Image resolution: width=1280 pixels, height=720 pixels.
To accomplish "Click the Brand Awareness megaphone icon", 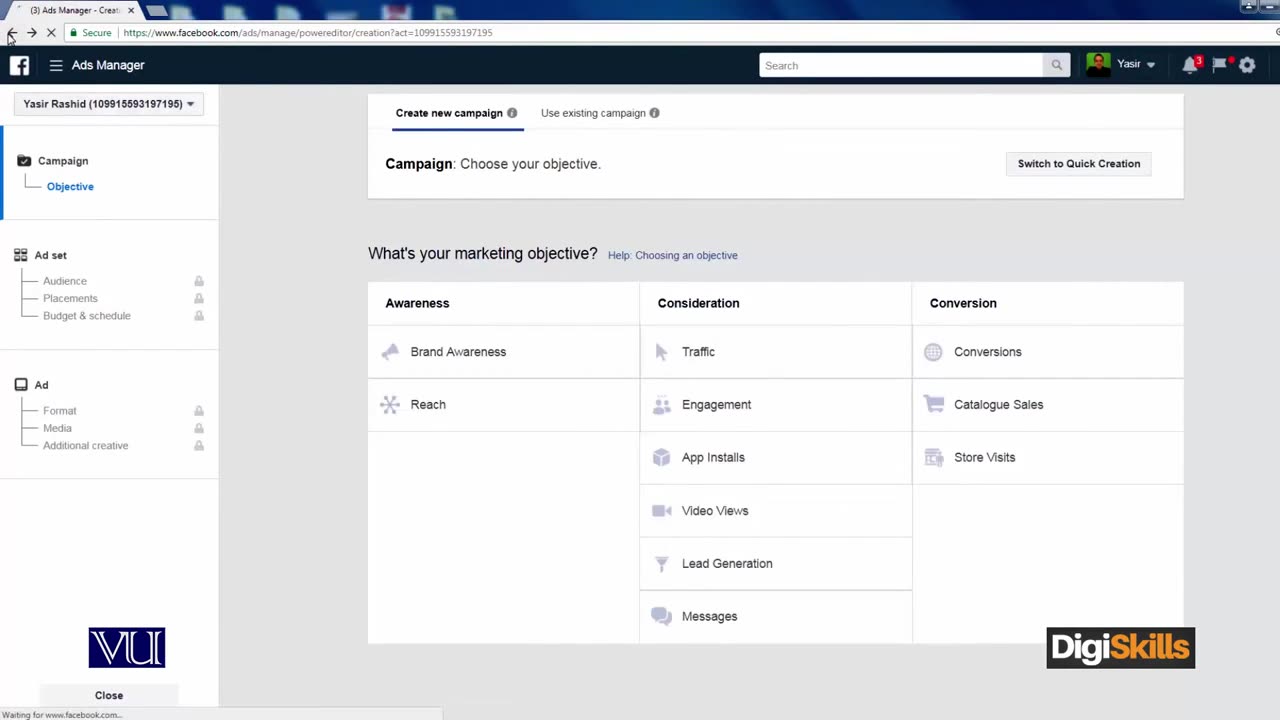I will click(x=390, y=352).
